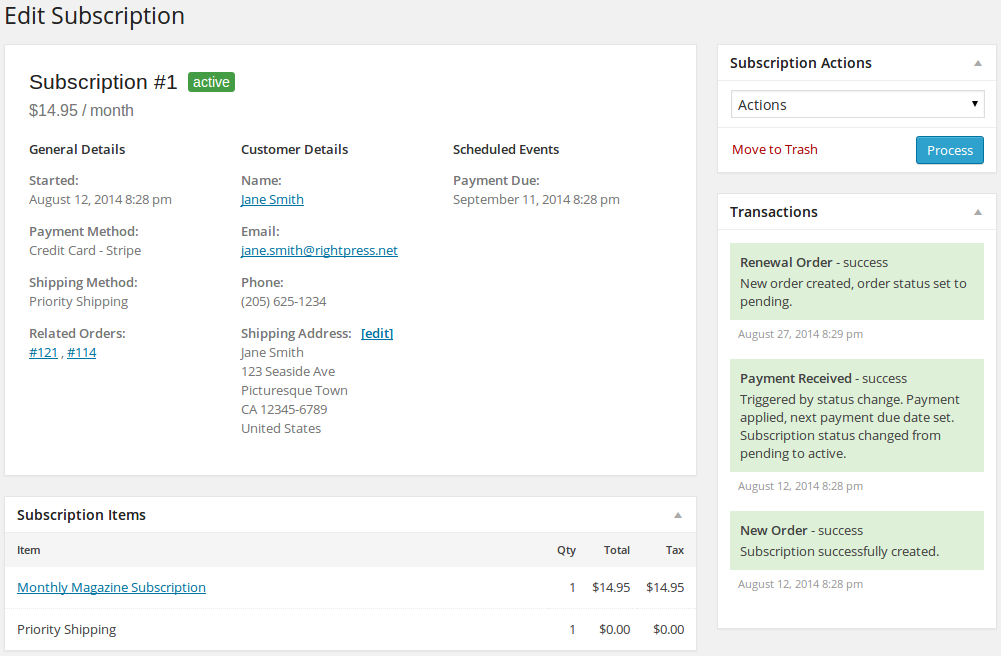This screenshot has width=1001, height=656.
Task: Click the jane.smith@rightpress.net email link
Action: pos(319,250)
